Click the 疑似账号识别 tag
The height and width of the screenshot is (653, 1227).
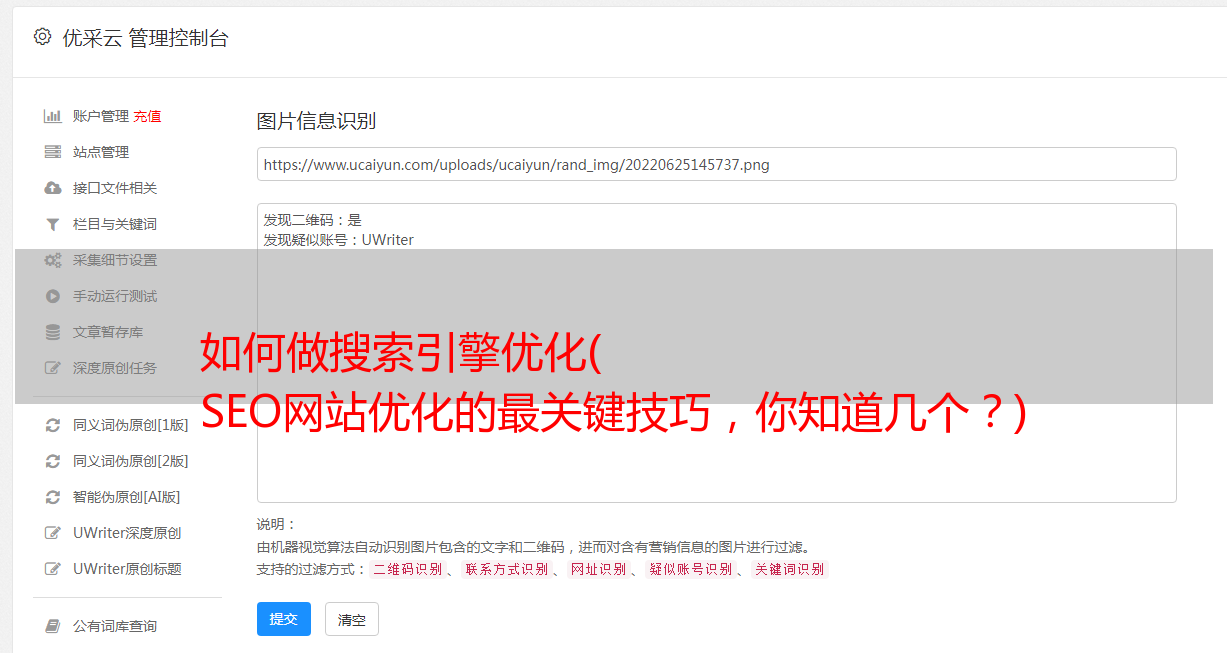point(690,569)
